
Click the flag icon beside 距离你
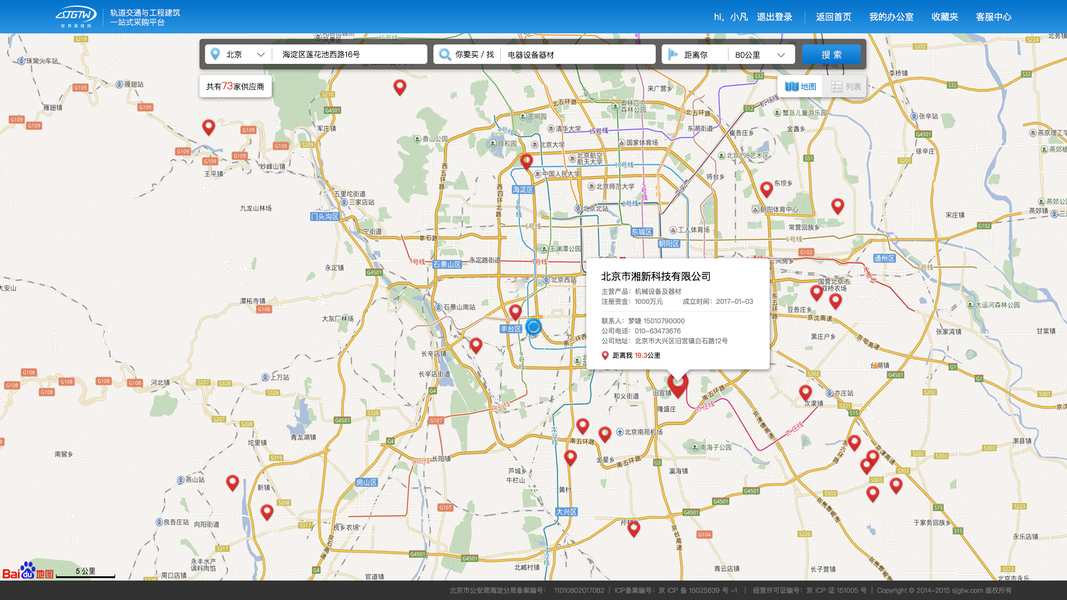[x=673, y=54]
